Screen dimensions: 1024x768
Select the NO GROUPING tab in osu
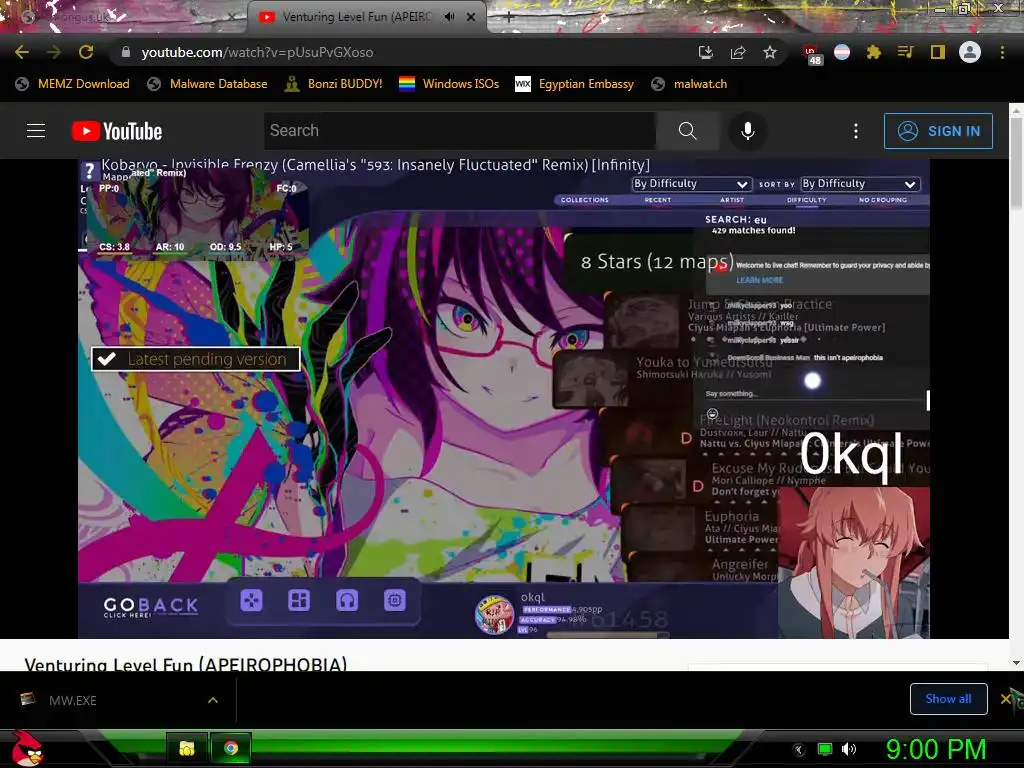click(883, 200)
